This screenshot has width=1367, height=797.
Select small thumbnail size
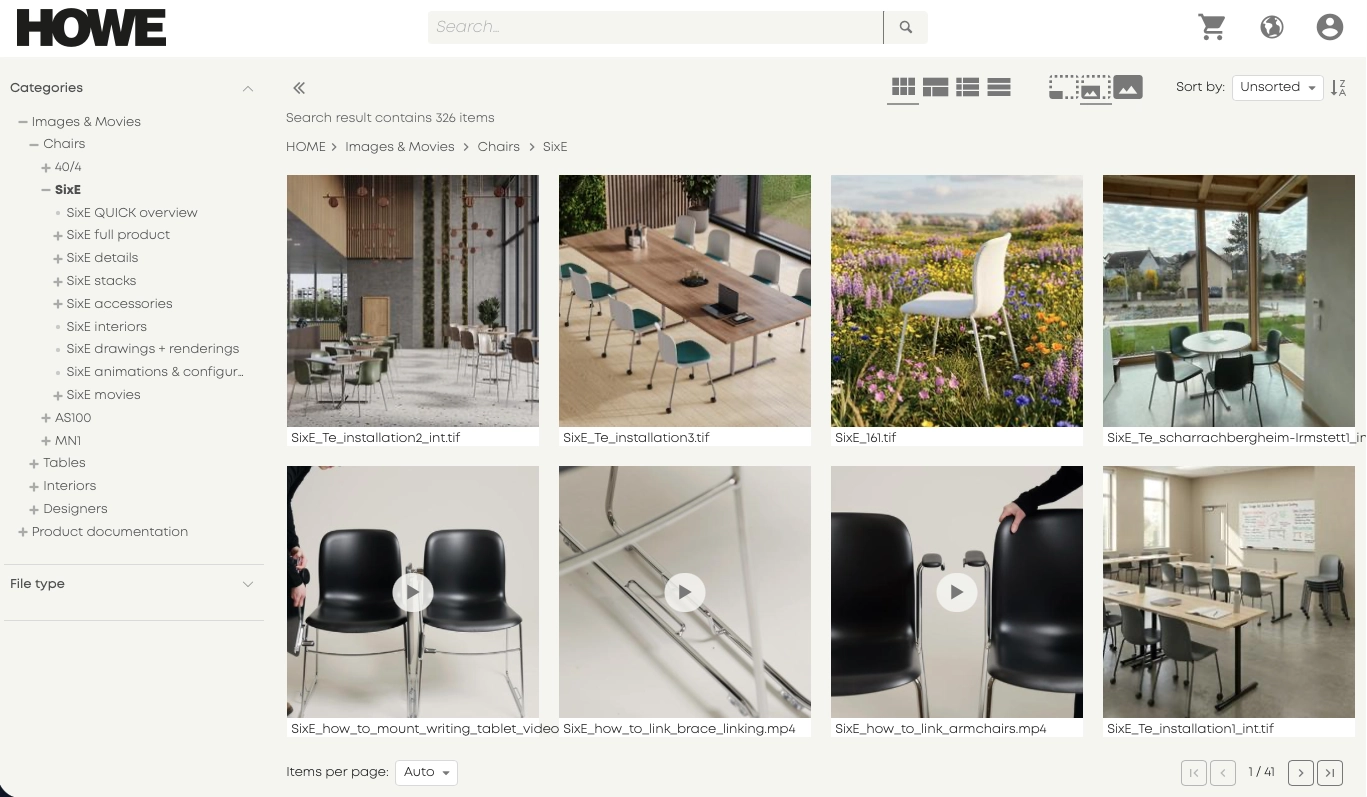pos(1062,88)
